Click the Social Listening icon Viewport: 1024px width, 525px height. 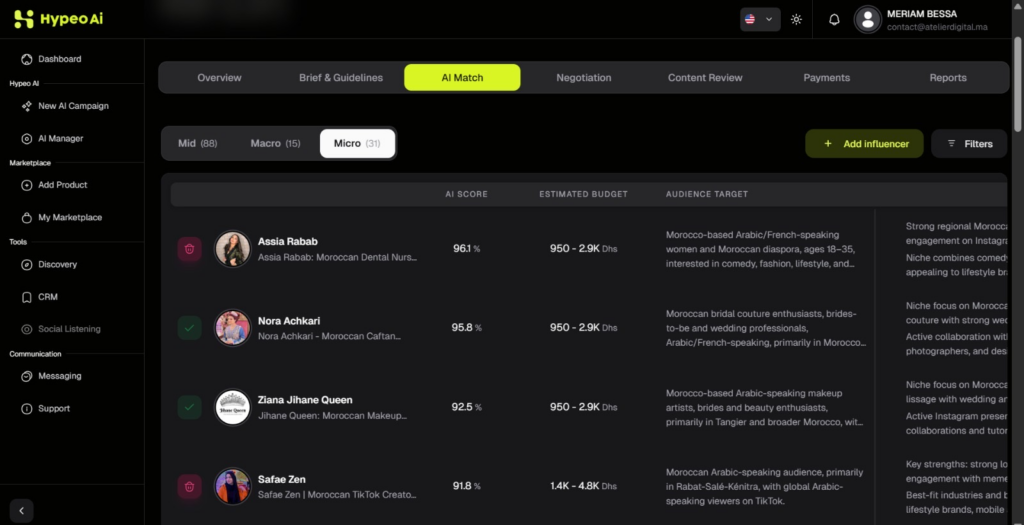coord(27,329)
